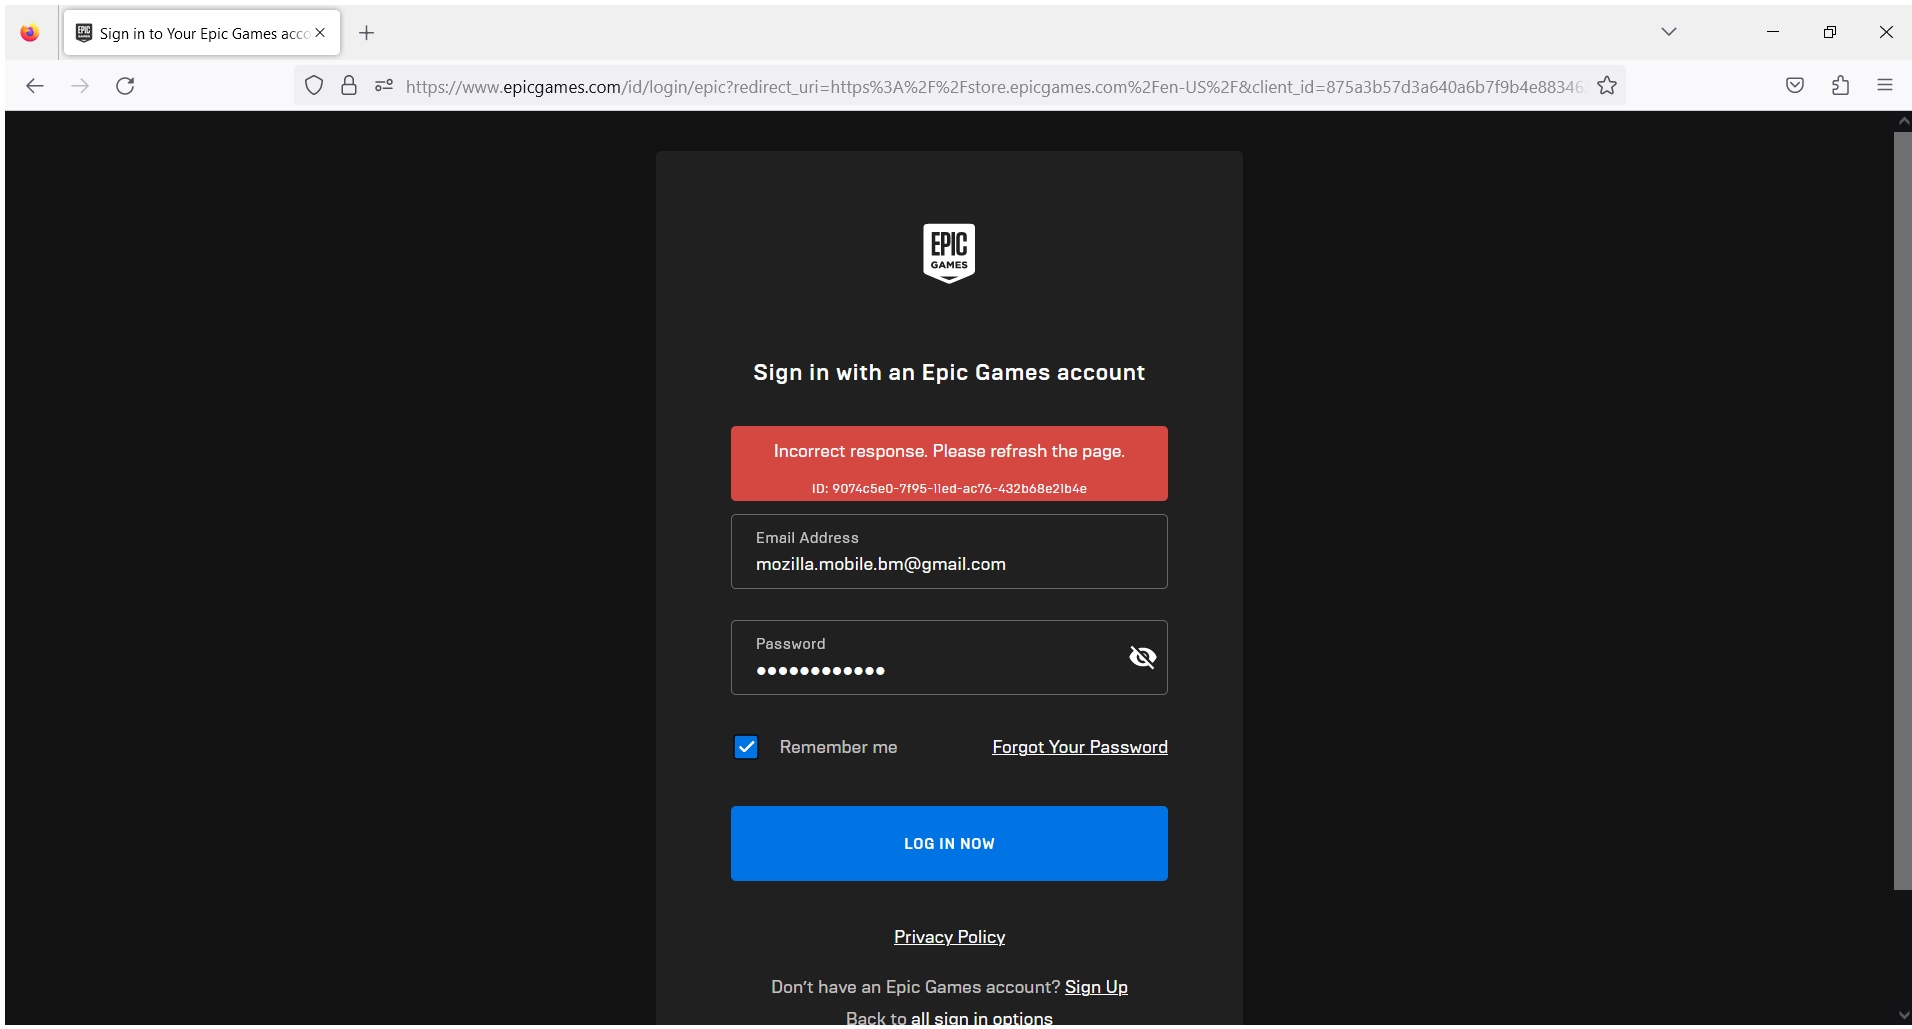This screenshot has height=1029, width=1912.
Task: Open a new tab with the plus icon
Action: (366, 32)
